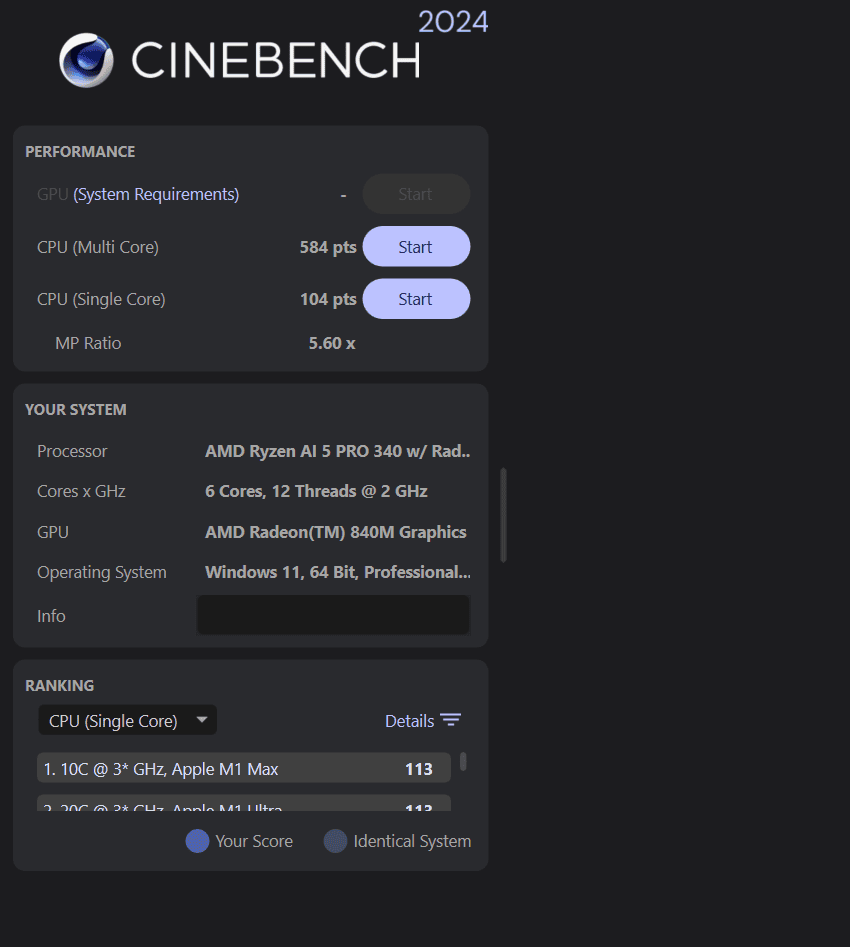The height and width of the screenshot is (947, 850).
Task: Click the Cinebench sphere logo icon
Action: click(86, 60)
